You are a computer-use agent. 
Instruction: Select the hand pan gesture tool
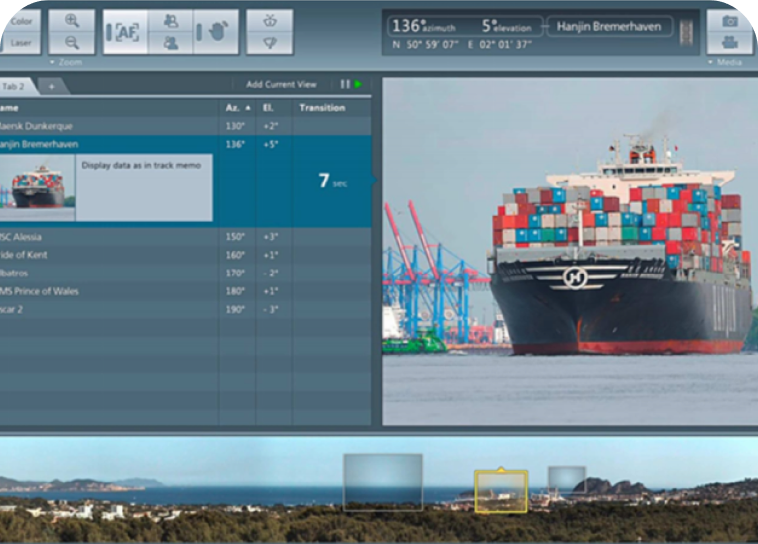coord(216,32)
